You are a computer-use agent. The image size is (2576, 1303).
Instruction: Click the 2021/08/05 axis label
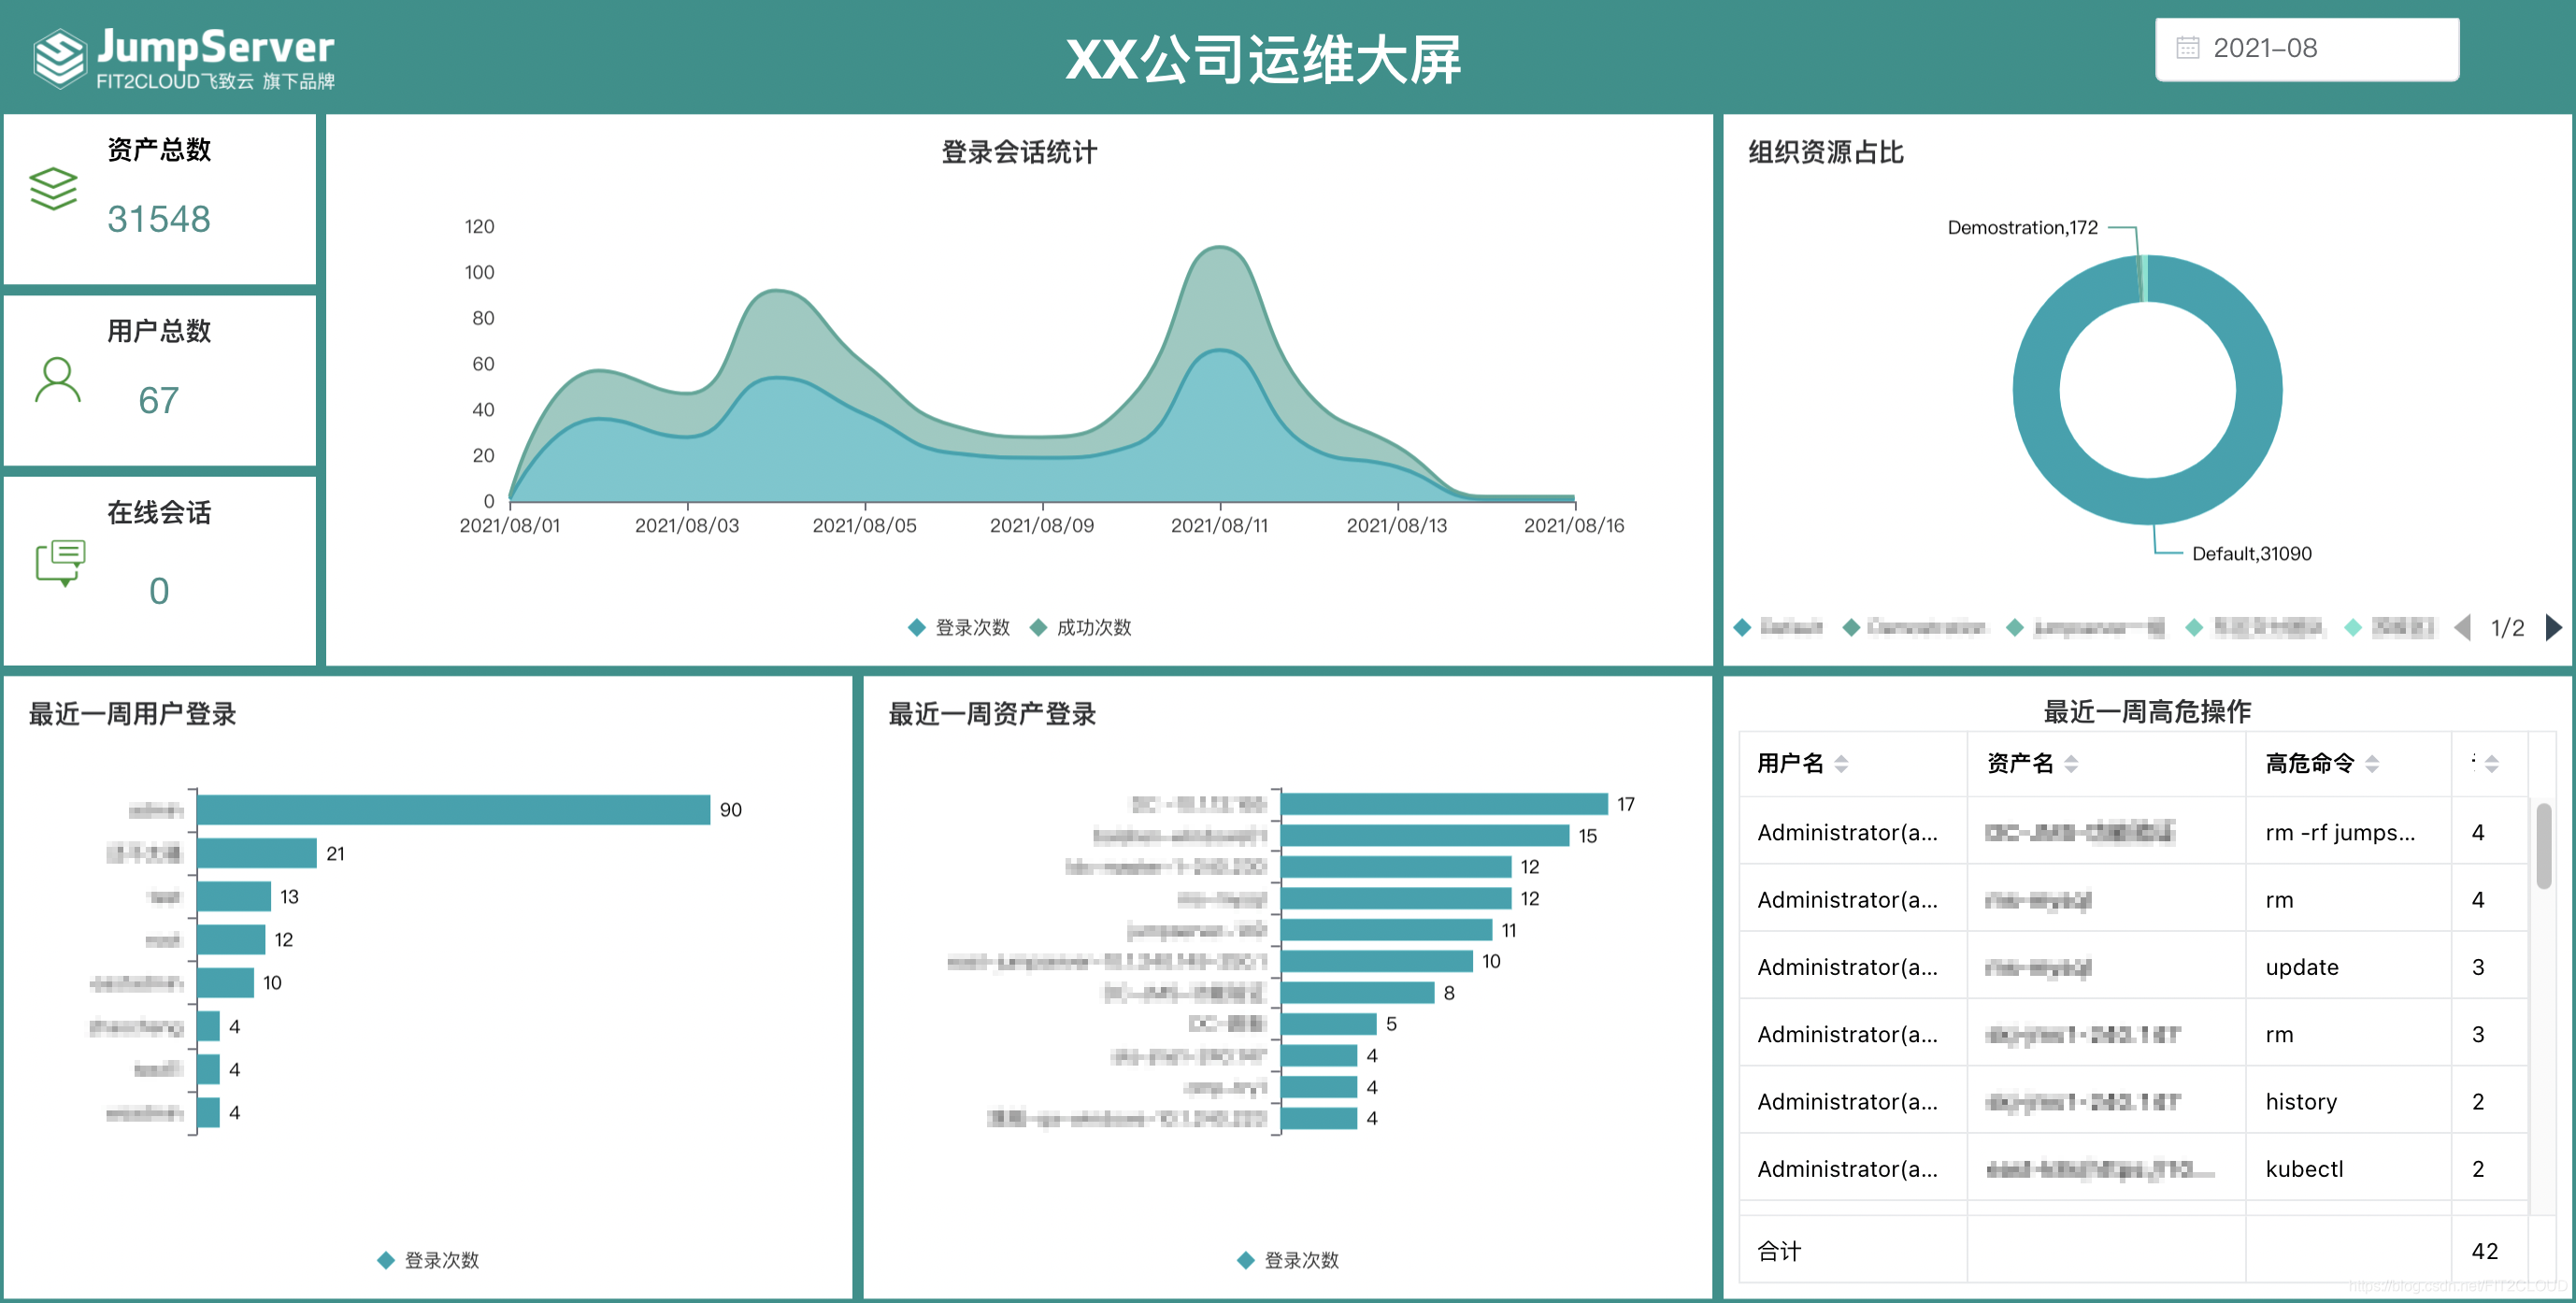pyautogui.click(x=864, y=525)
